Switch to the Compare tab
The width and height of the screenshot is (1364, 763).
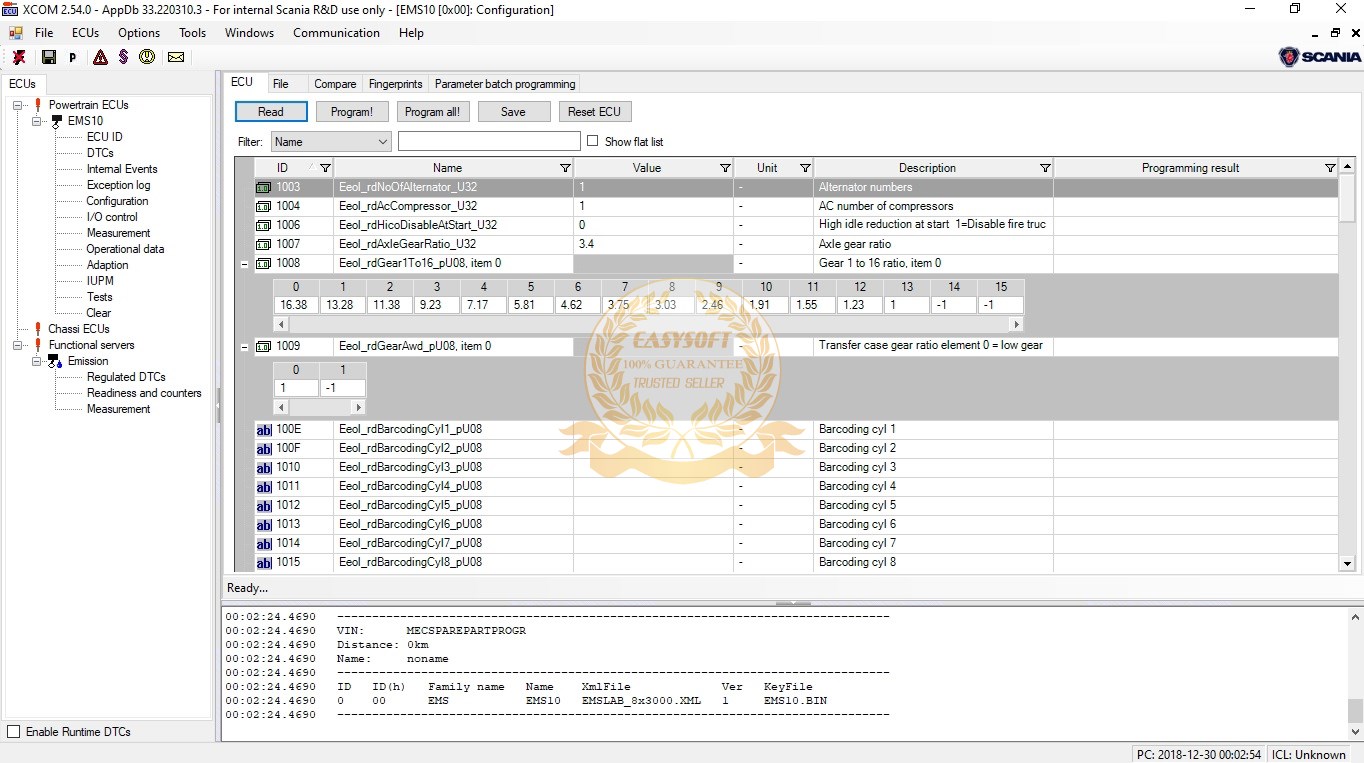[x=335, y=84]
